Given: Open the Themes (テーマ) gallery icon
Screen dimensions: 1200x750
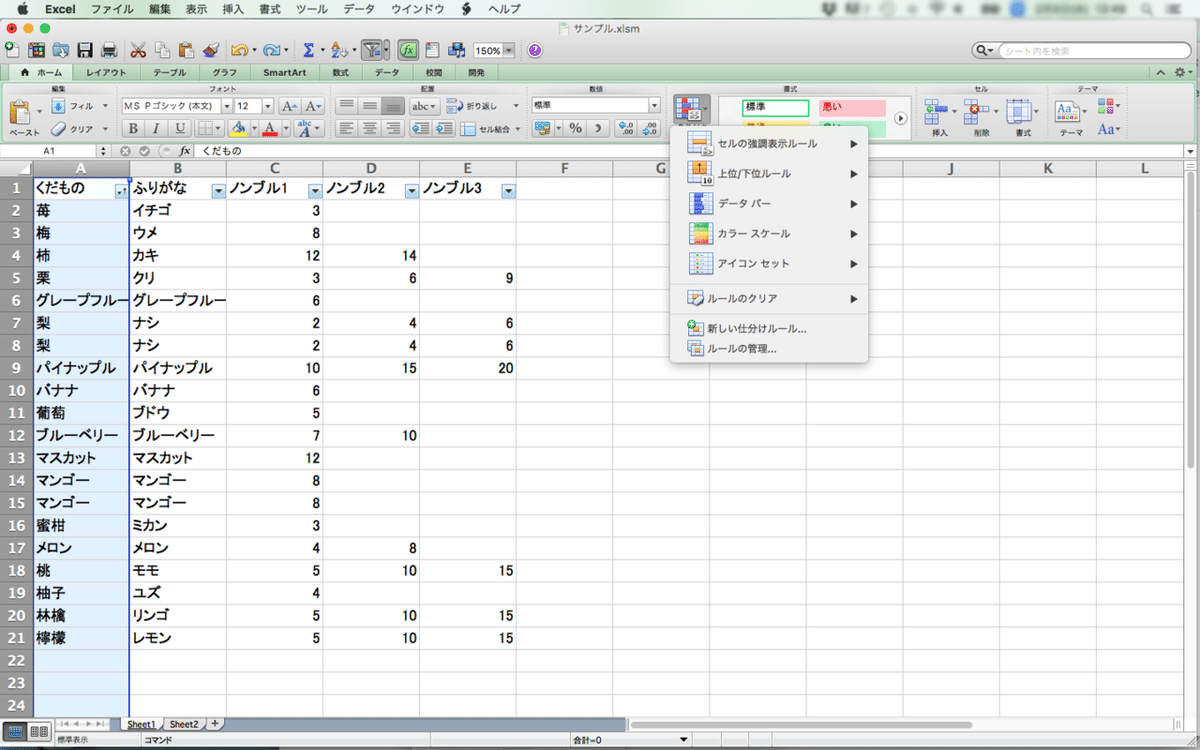Looking at the screenshot, I should click(x=1067, y=110).
